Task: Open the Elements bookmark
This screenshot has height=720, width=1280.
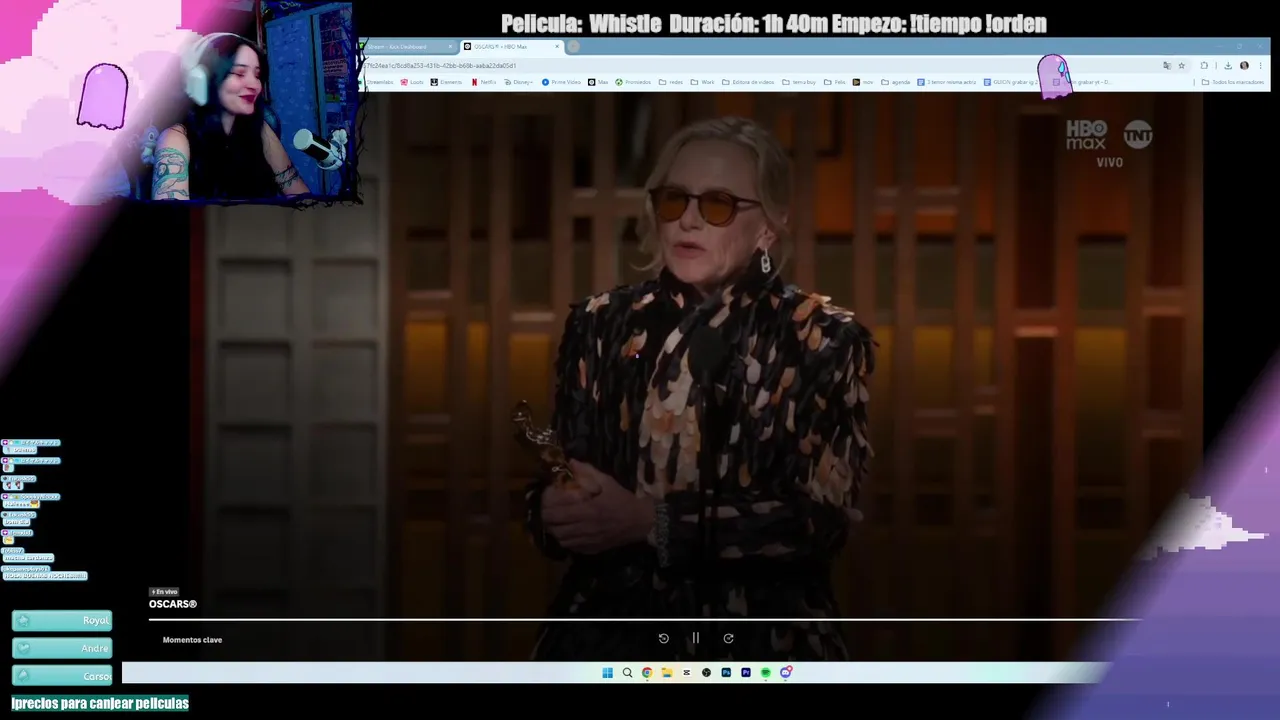Action: (446, 82)
